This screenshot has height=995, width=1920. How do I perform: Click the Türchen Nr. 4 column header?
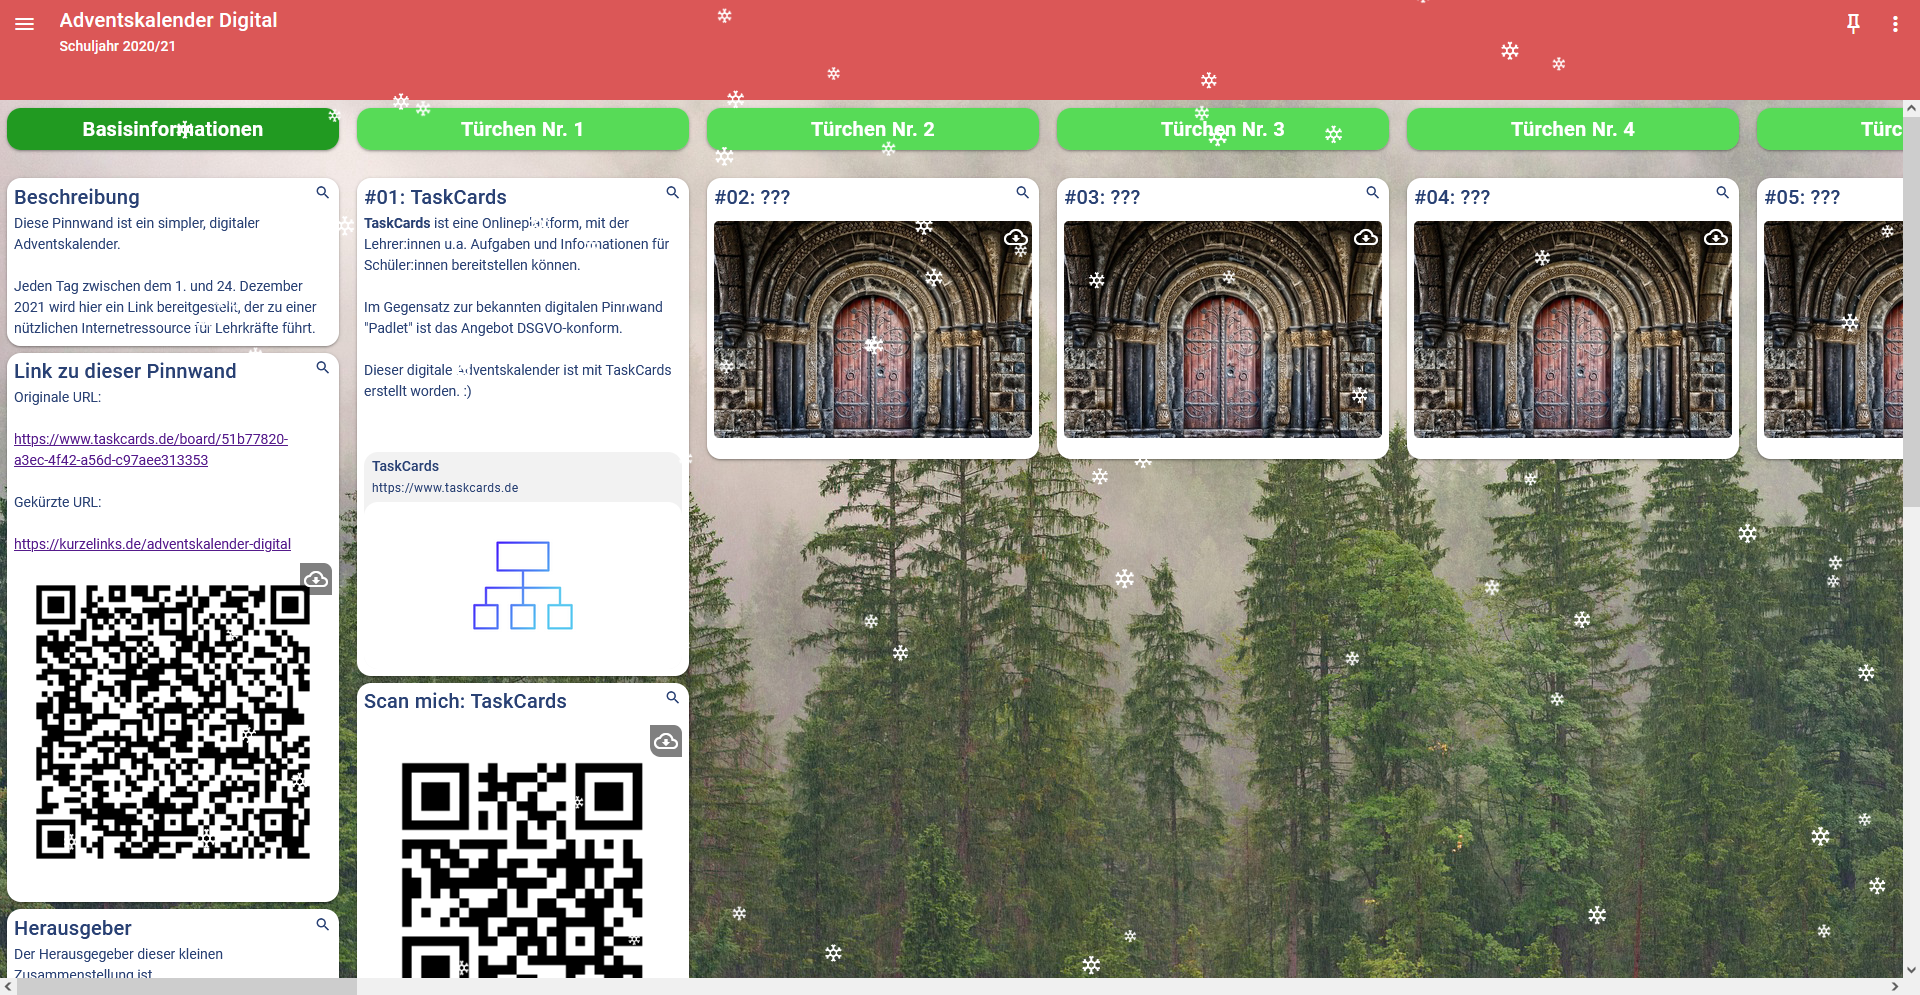click(x=1572, y=129)
